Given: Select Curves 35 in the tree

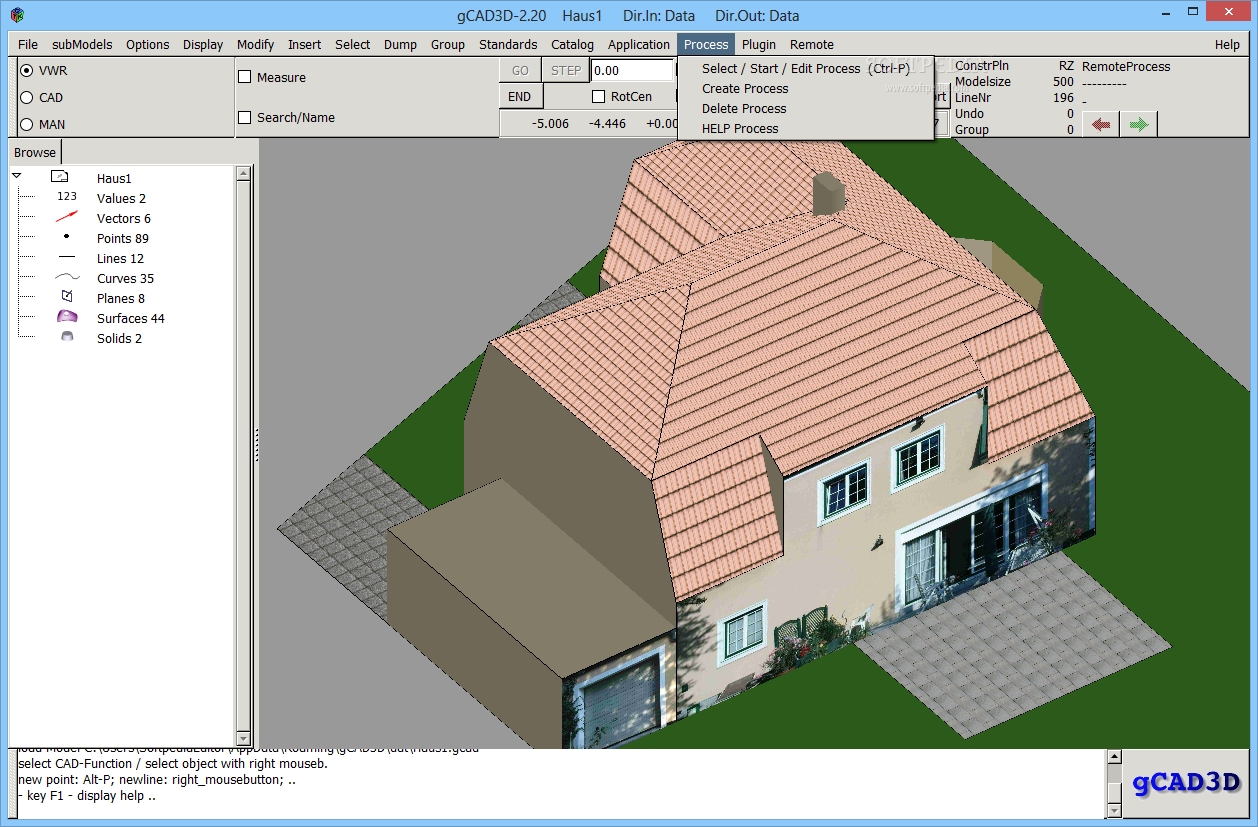Looking at the screenshot, I should point(125,278).
